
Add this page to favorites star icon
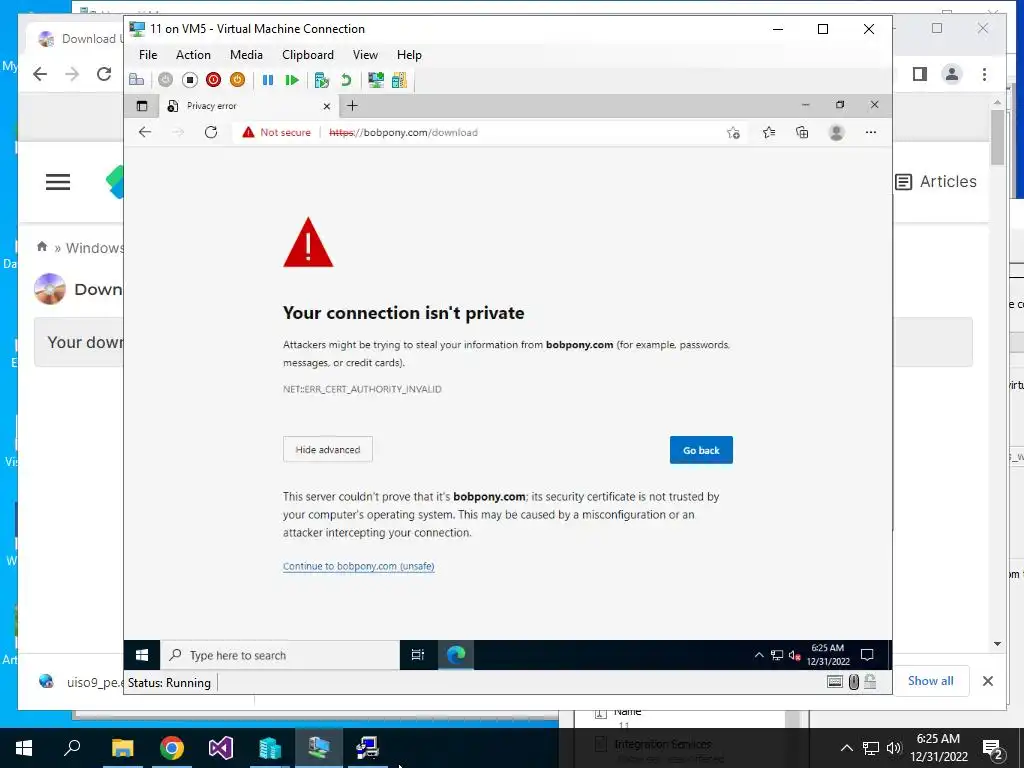[733, 133]
